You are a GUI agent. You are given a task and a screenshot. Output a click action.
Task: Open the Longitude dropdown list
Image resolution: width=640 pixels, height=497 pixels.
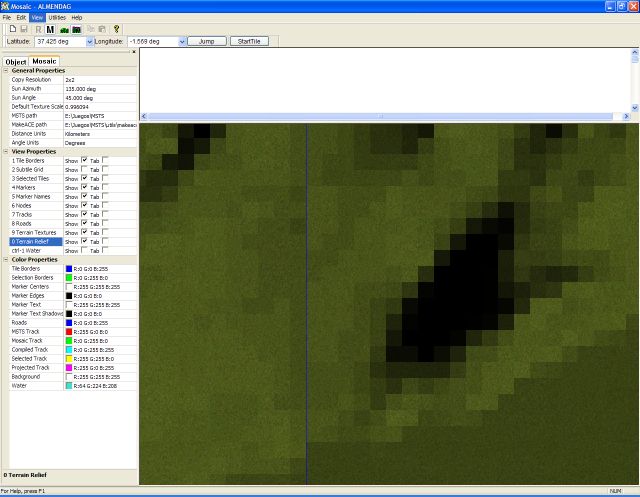(x=182, y=42)
